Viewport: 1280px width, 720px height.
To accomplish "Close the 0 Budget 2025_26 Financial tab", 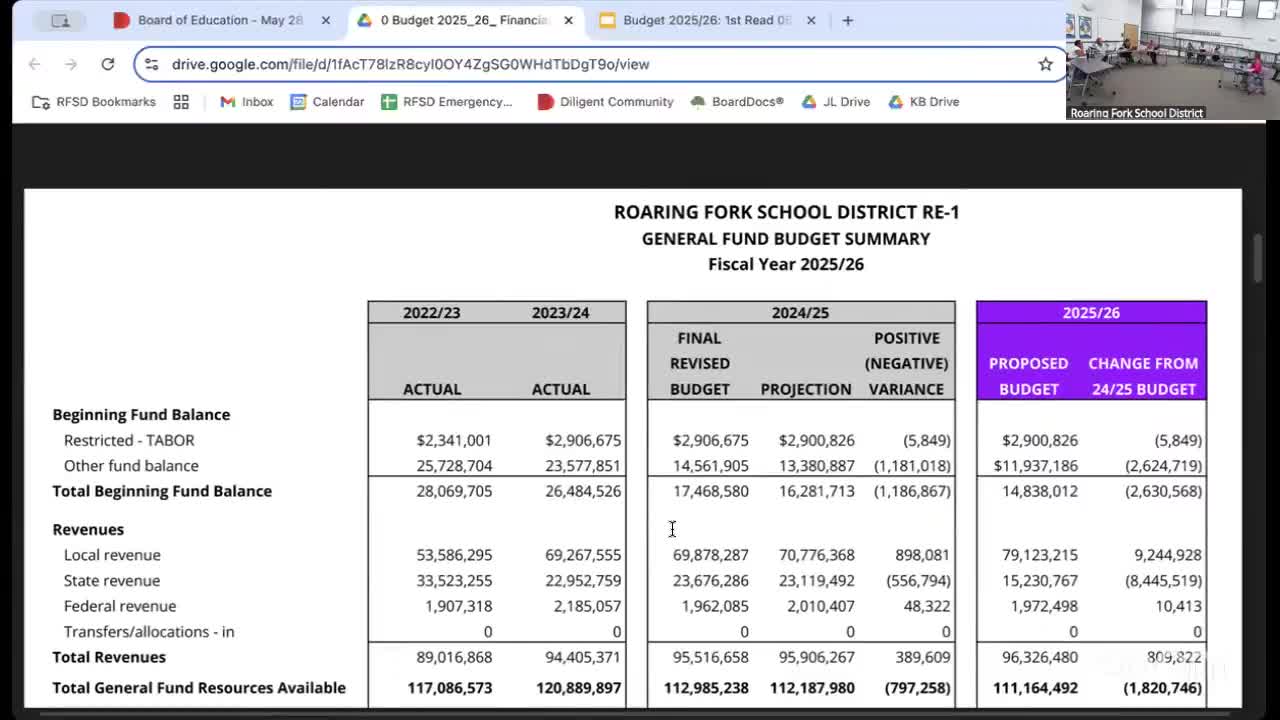I will [569, 20].
